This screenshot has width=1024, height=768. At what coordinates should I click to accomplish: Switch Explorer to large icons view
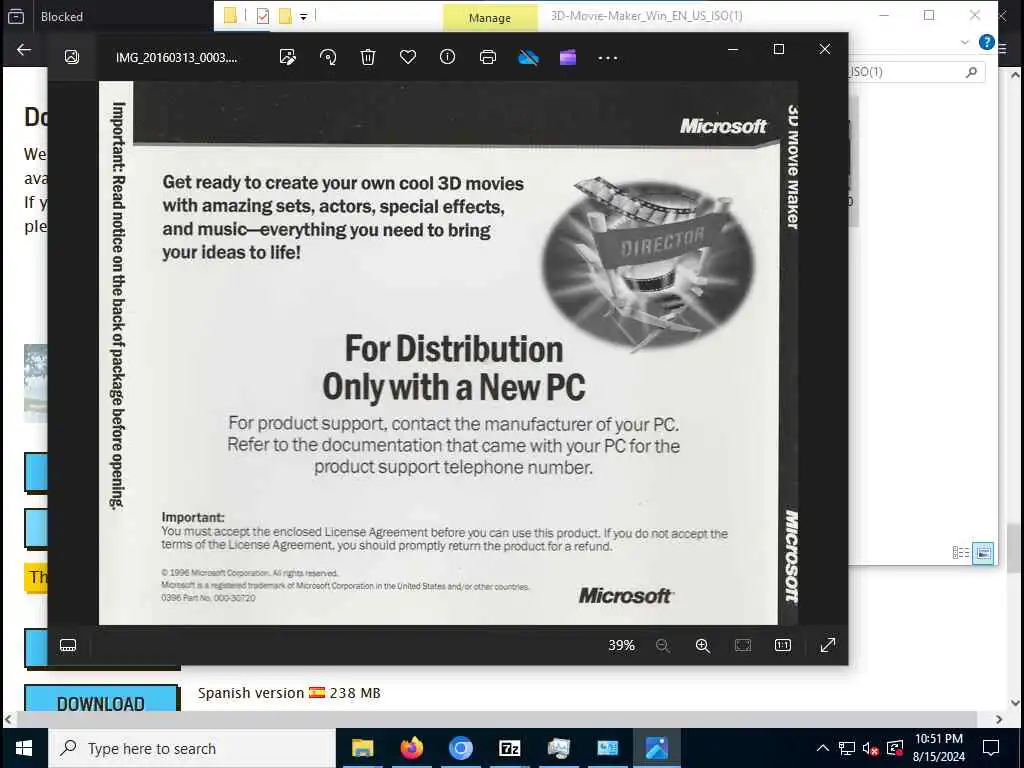tap(983, 553)
